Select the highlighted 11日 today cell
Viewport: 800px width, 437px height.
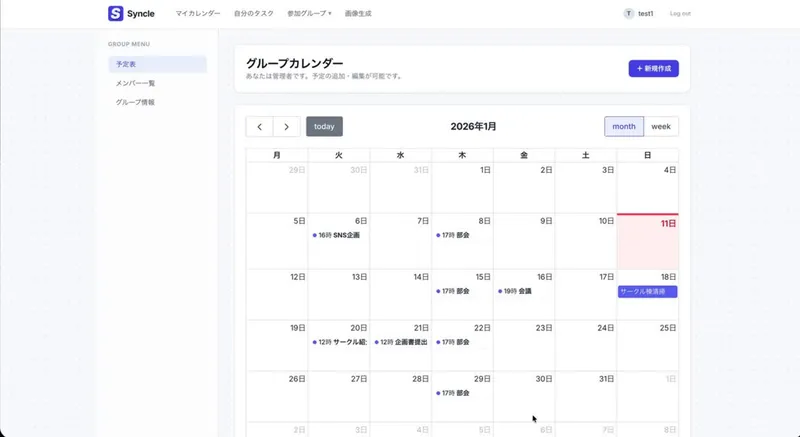[x=647, y=242]
